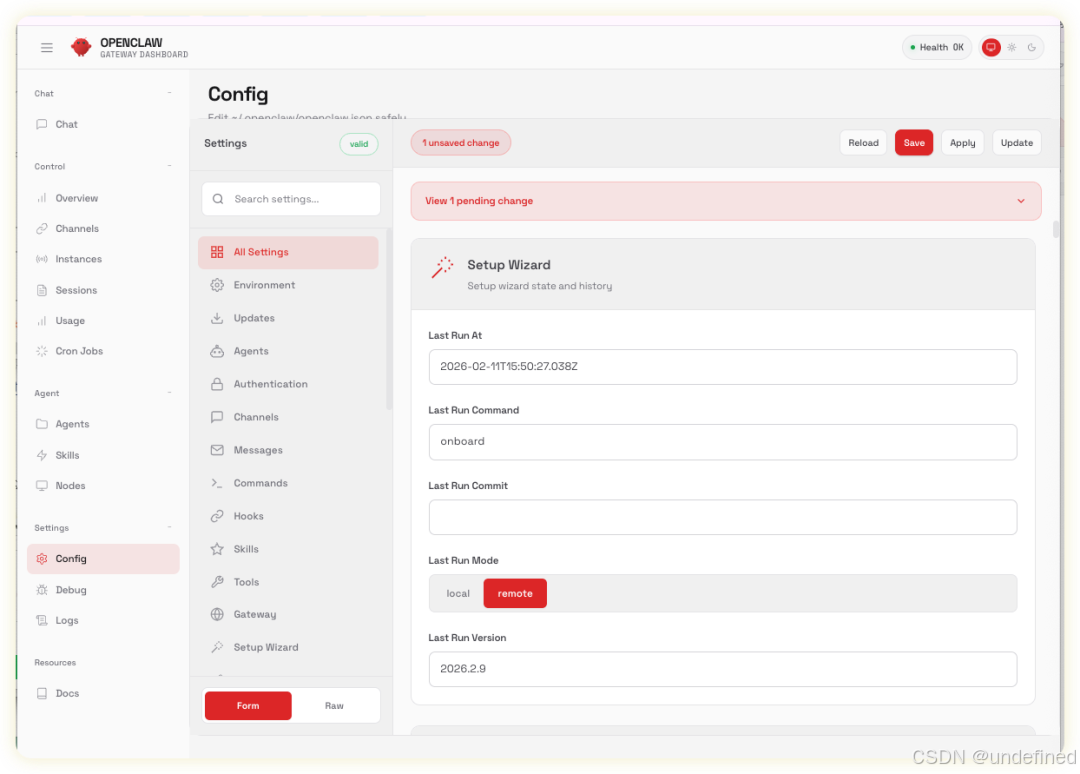
Task: Click the Sessions document icon
Action: pos(42,290)
